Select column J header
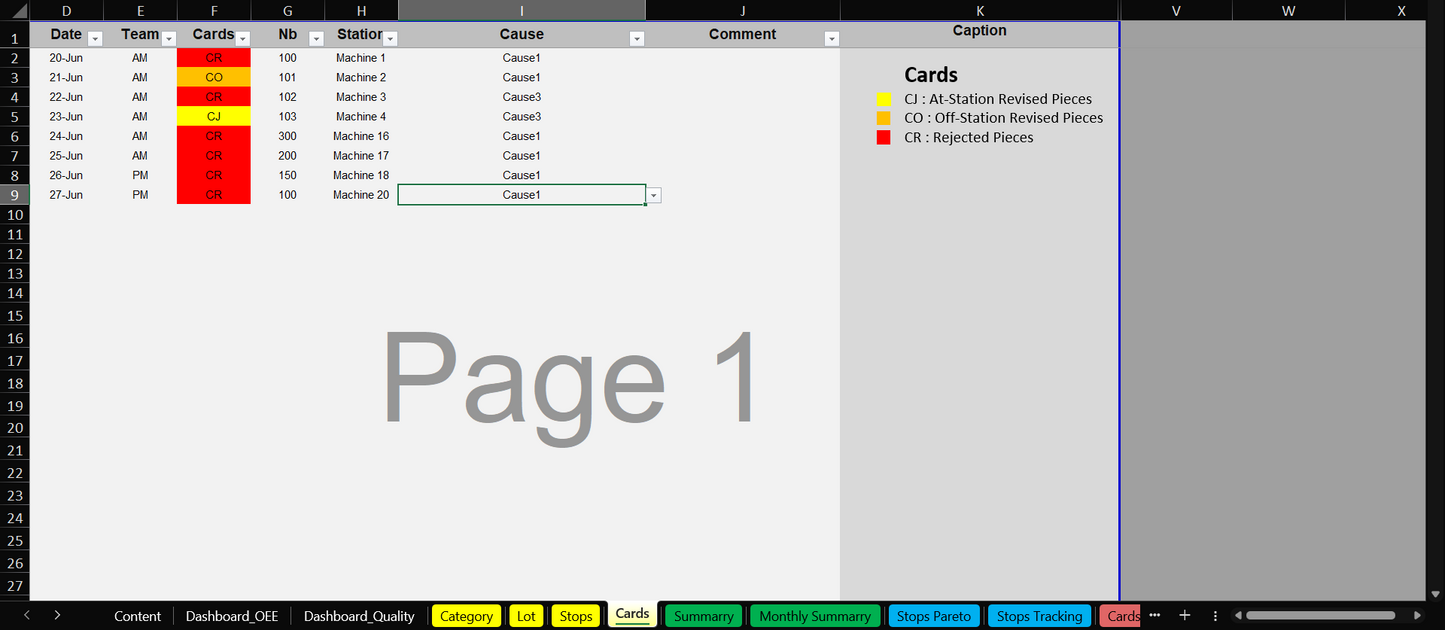This screenshot has height=630, width=1445. [742, 11]
